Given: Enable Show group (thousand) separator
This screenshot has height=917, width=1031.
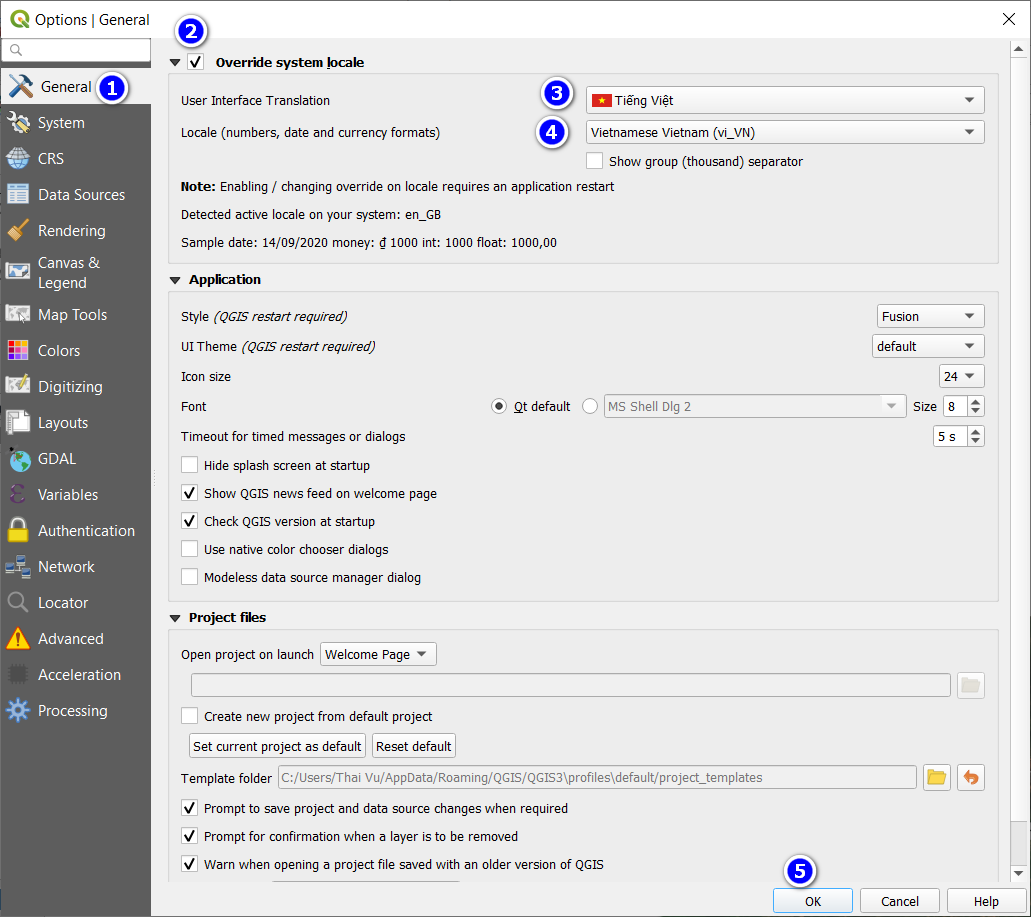Looking at the screenshot, I should coord(594,161).
